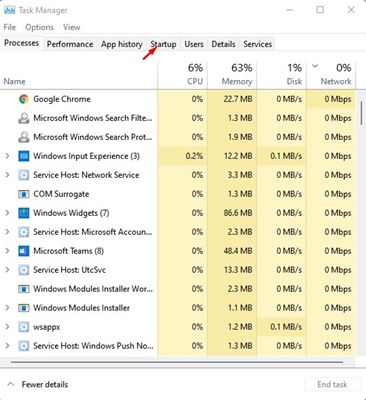Click the Windows Modules Installer icon
Image resolution: width=366 pixels, height=400 pixels.
click(24, 308)
